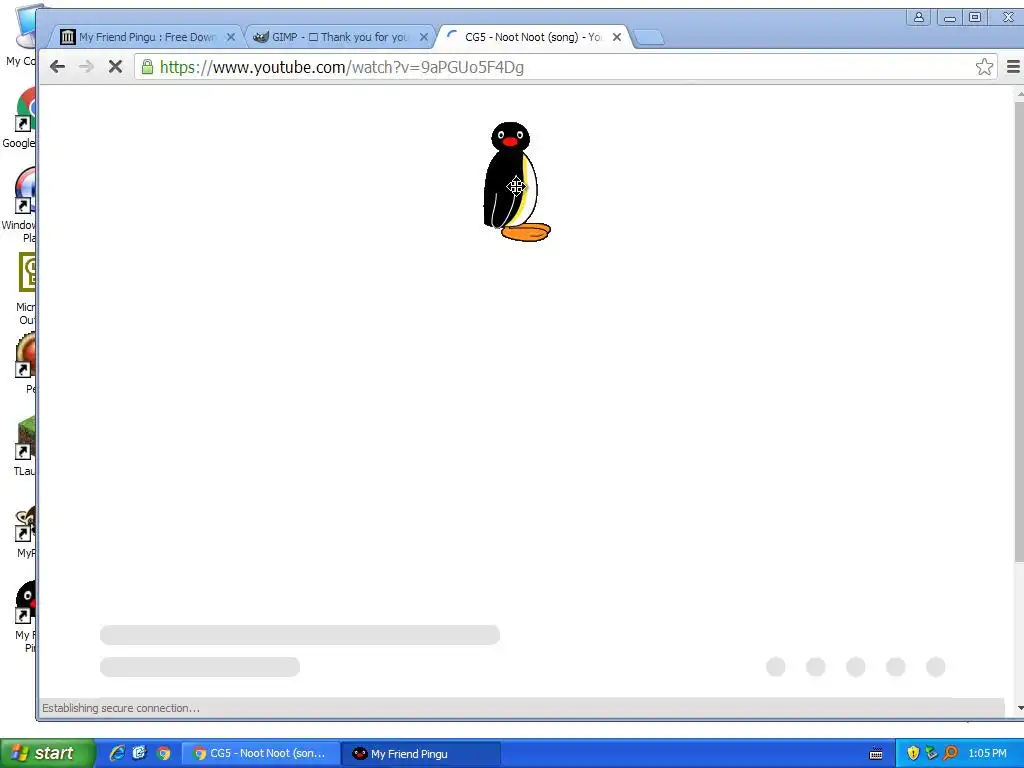Image resolution: width=1024 pixels, height=768 pixels.
Task: Click the green padlock security icon
Action: tap(148, 67)
